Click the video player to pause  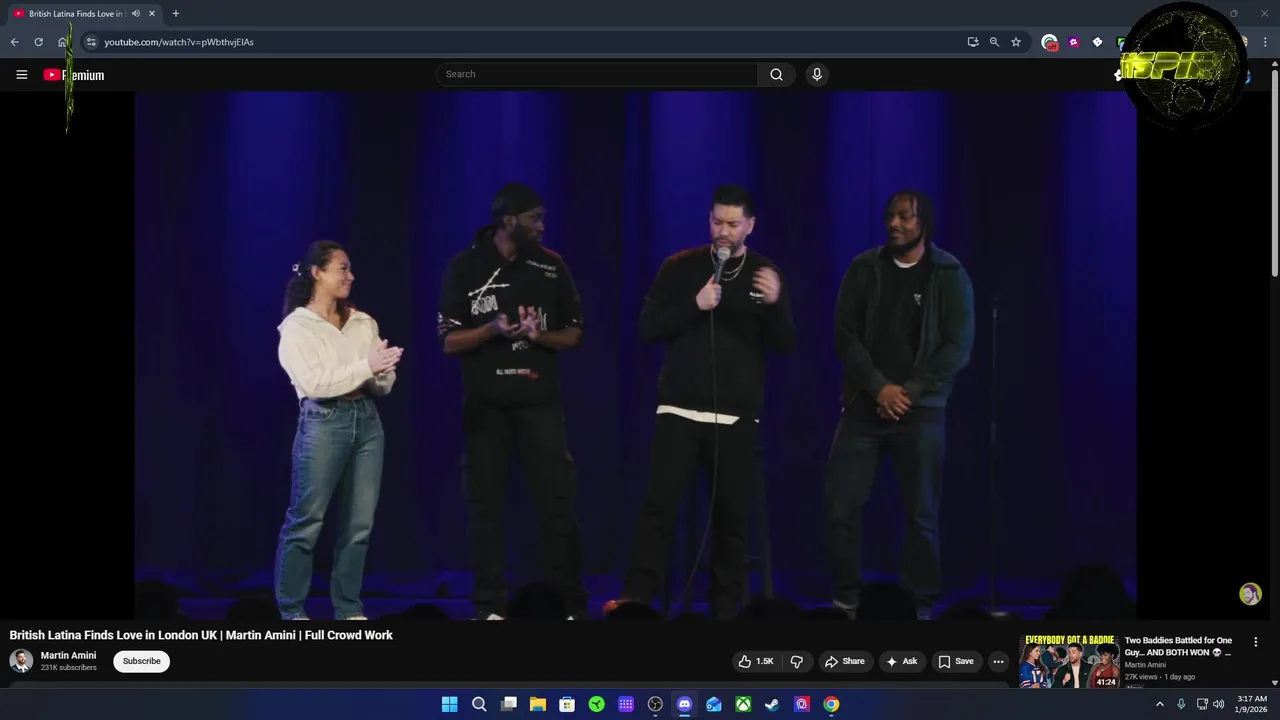point(635,355)
